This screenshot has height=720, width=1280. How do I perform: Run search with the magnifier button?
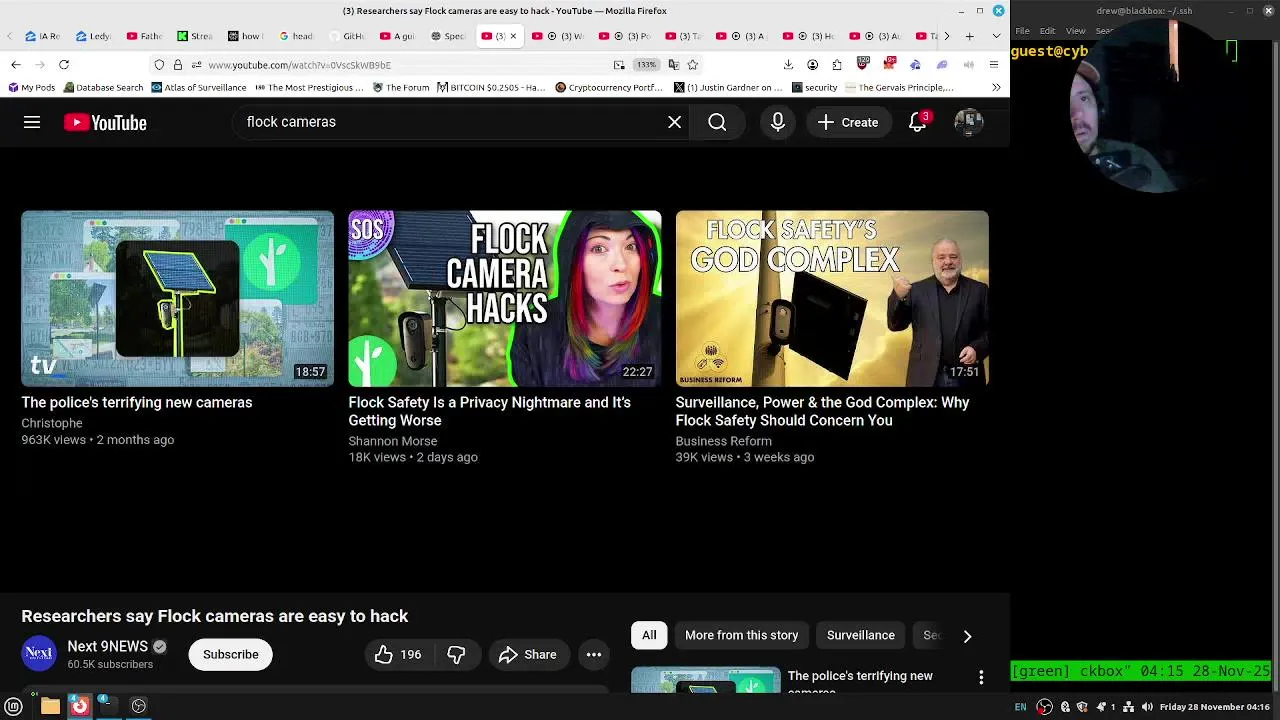717,122
